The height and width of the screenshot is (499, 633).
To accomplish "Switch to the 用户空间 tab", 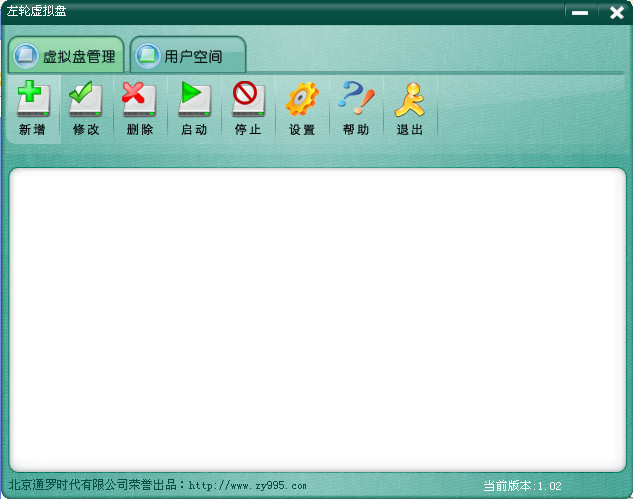I will coord(188,55).
